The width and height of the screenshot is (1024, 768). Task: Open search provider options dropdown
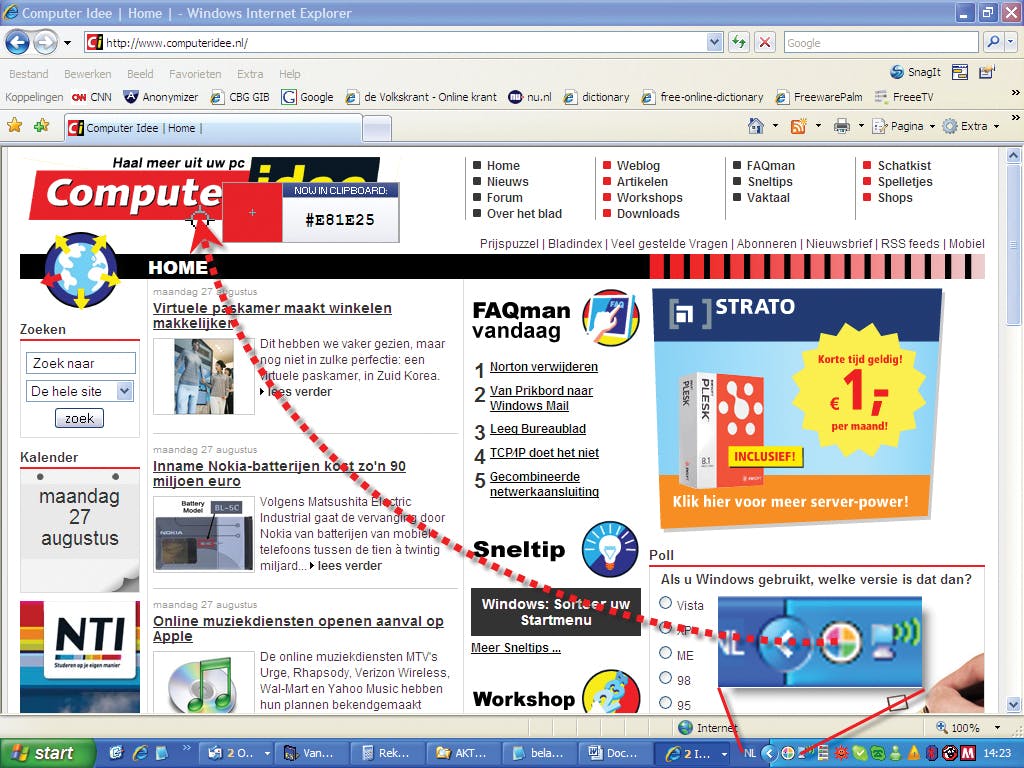pyautogui.click(x=1010, y=42)
